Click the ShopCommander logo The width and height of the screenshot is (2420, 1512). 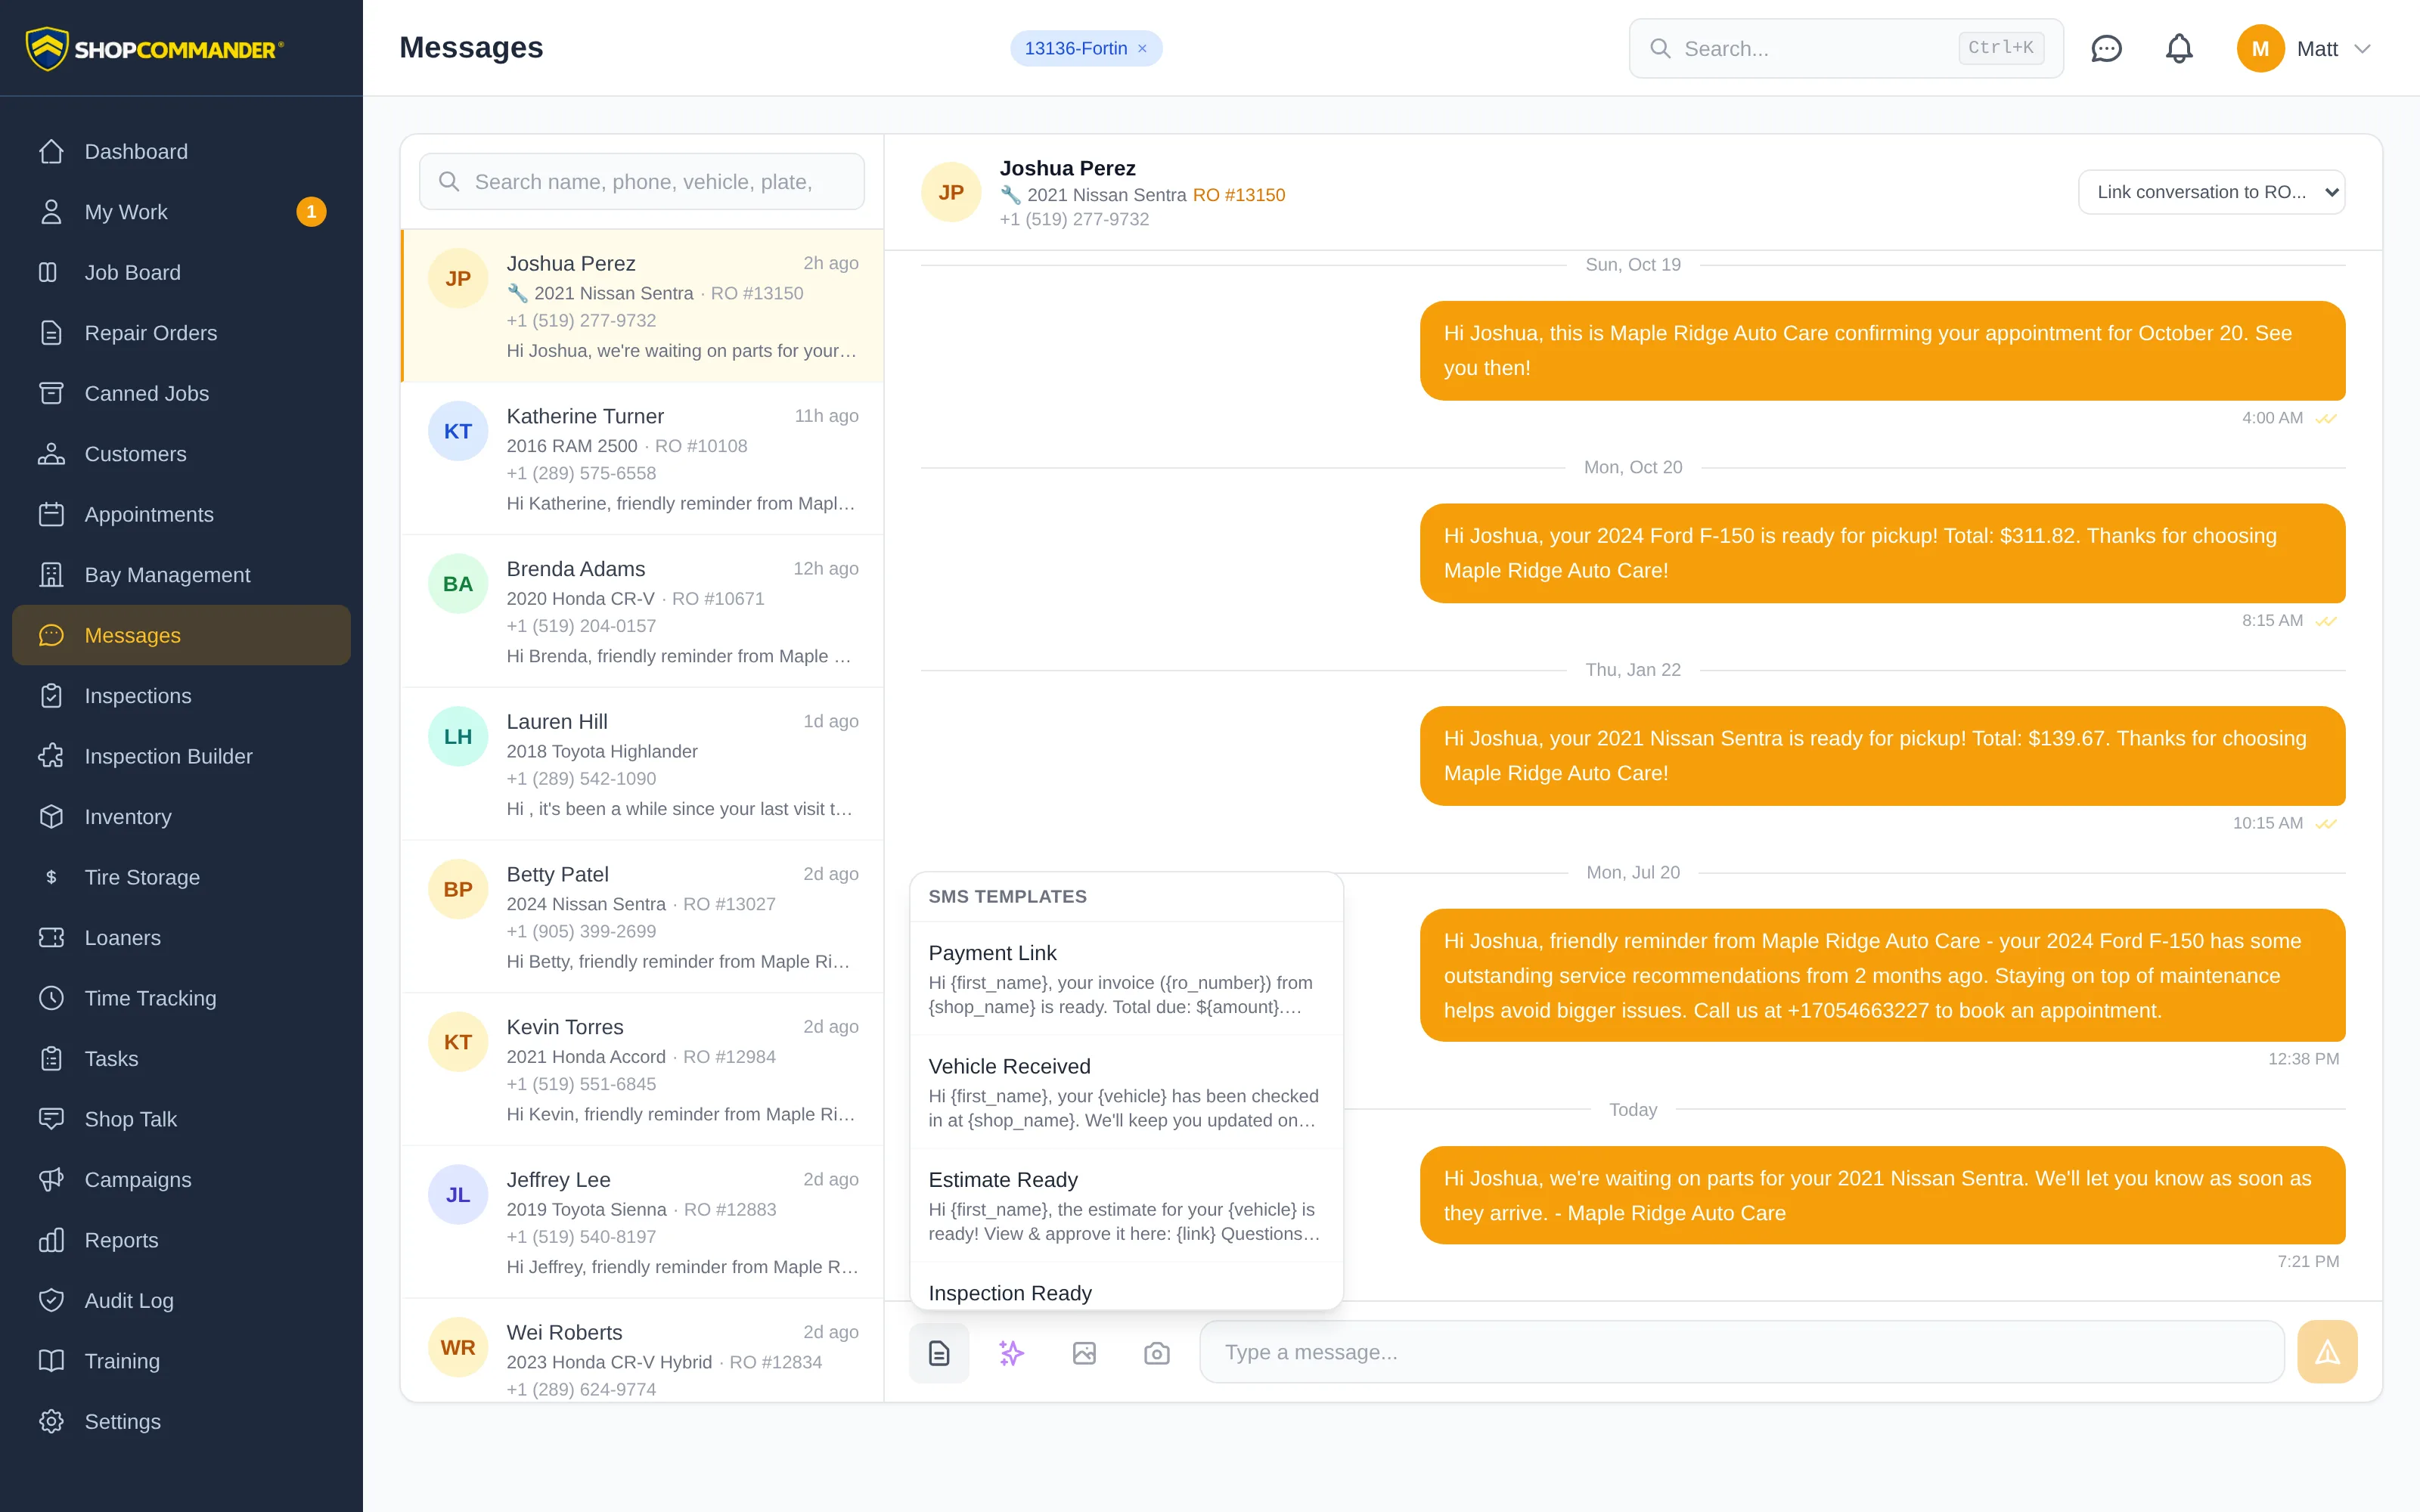click(x=155, y=48)
